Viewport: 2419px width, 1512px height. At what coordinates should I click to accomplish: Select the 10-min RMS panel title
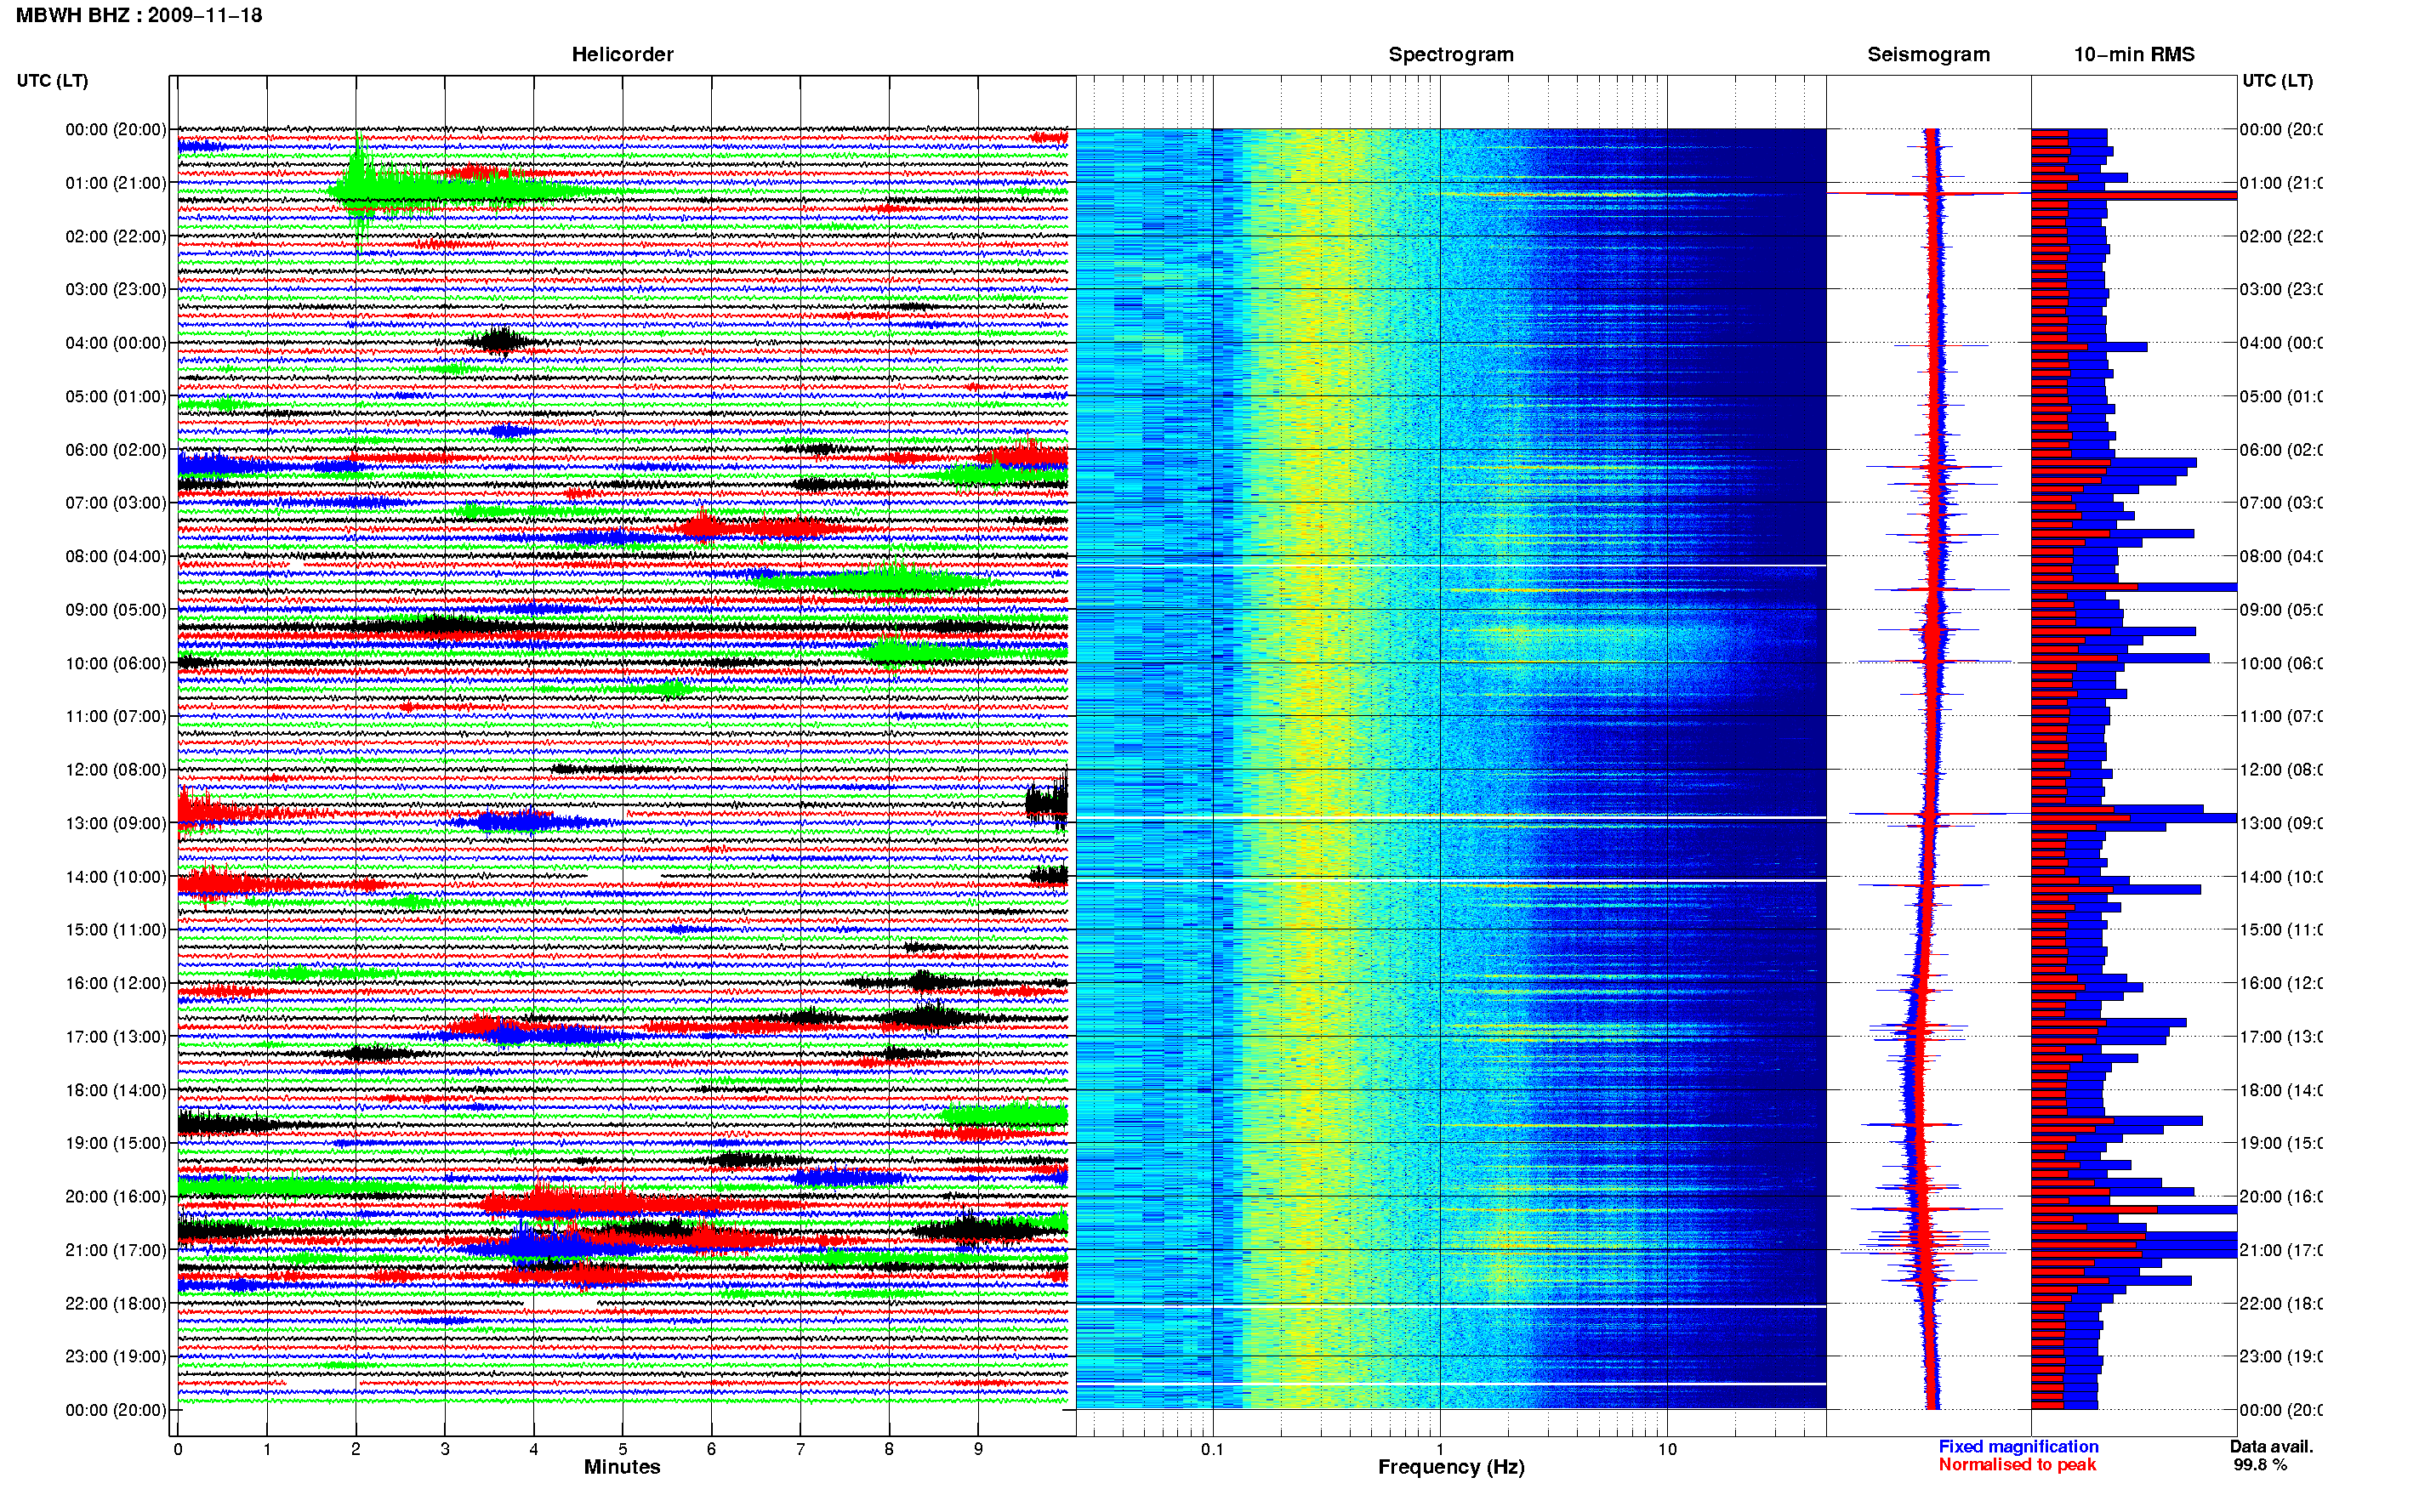2134,55
